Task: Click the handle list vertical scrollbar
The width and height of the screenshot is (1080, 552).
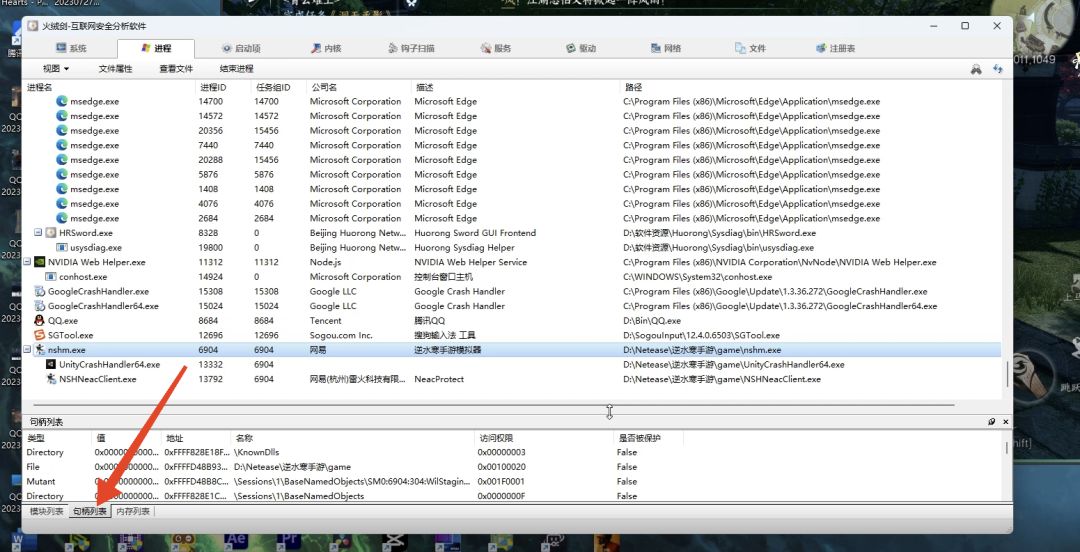Action: [1007, 447]
